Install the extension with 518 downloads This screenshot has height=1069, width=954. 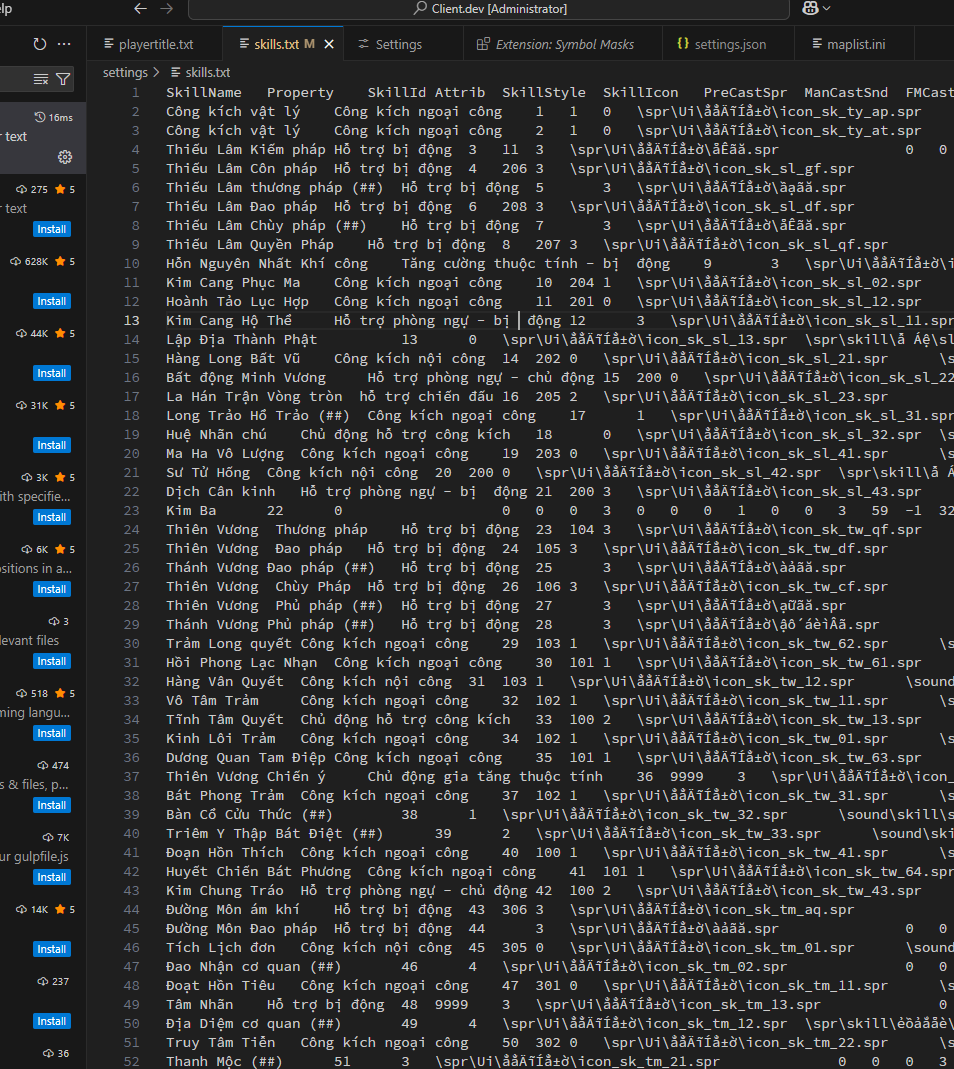pyautogui.click(x=52, y=733)
